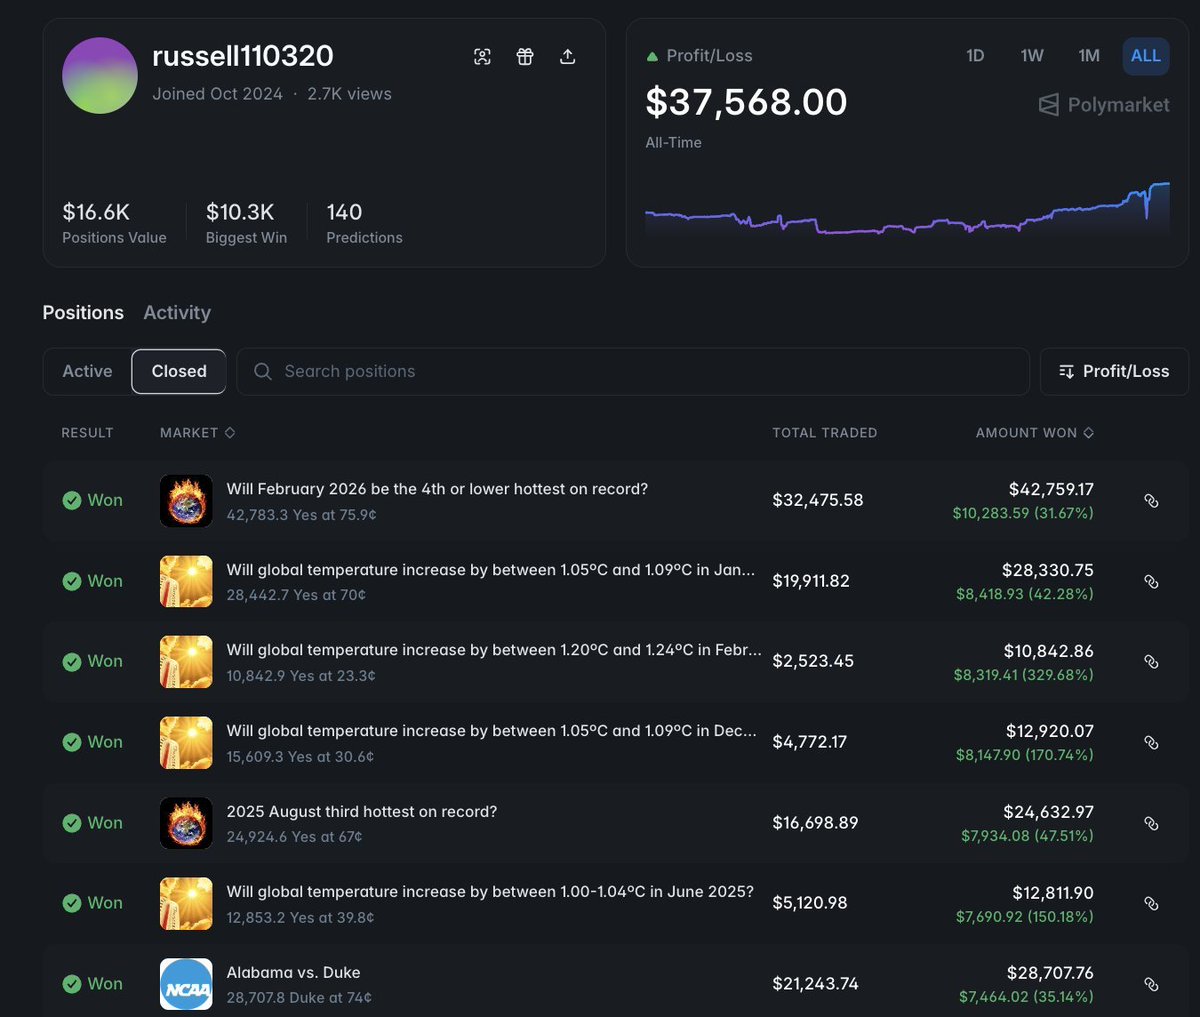Click the $37,568.00 all-time profit value
The image size is (1200, 1017).
click(746, 102)
